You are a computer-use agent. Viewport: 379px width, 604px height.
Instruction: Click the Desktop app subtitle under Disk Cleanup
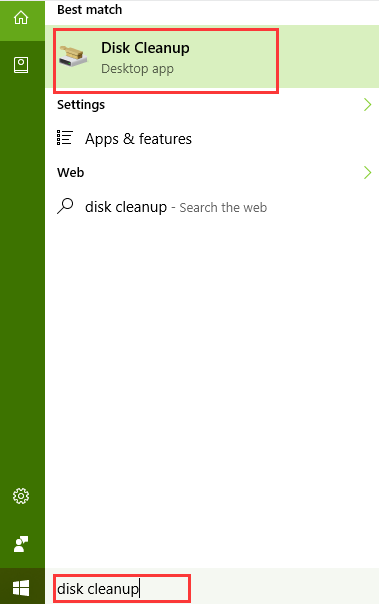(x=137, y=69)
